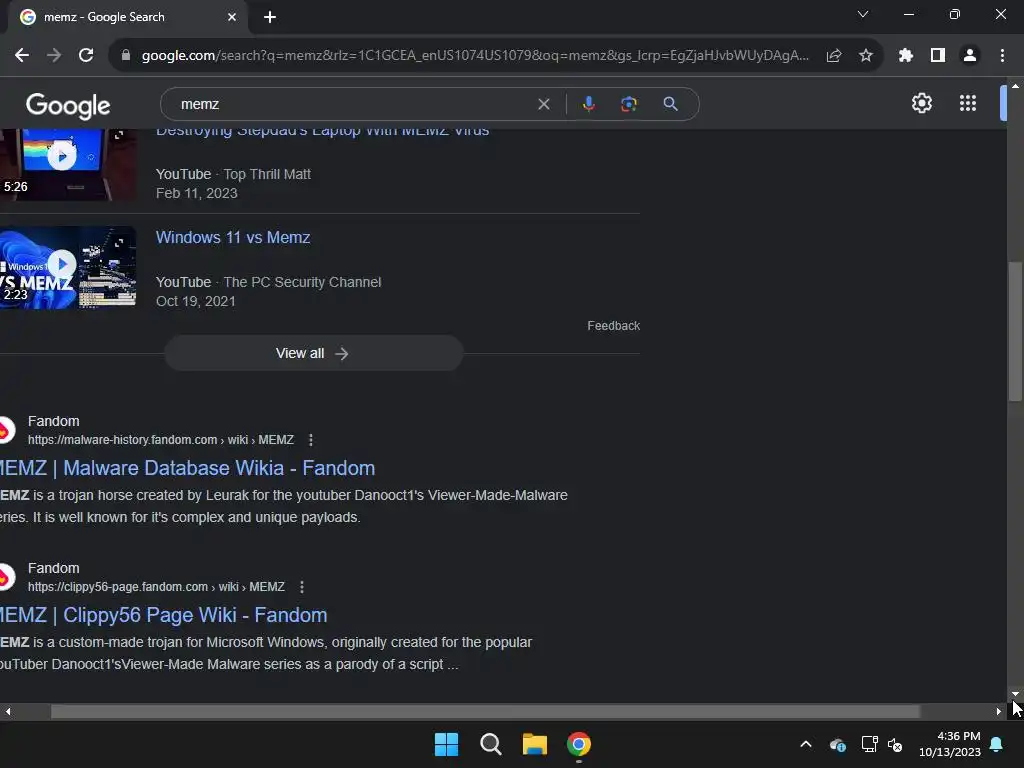Click View all videos button
Viewport: 1024px width, 768px height.
(x=313, y=353)
